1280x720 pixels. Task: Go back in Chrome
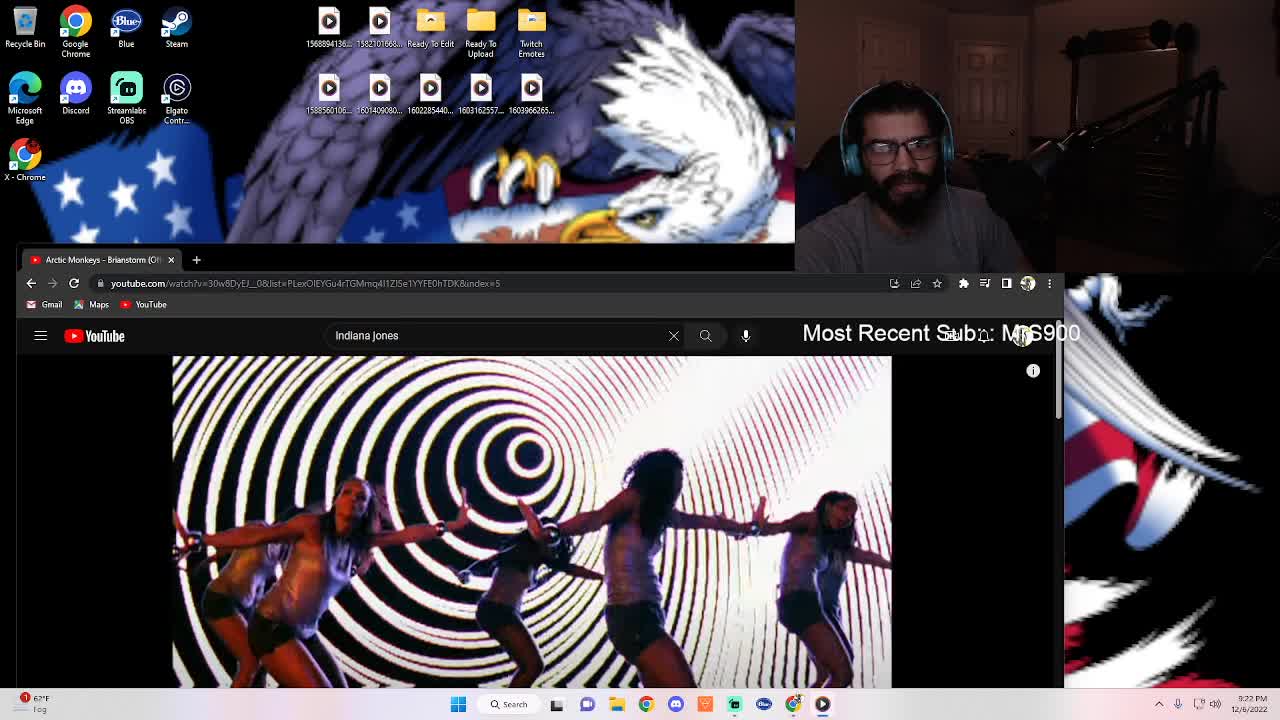tap(31, 283)
